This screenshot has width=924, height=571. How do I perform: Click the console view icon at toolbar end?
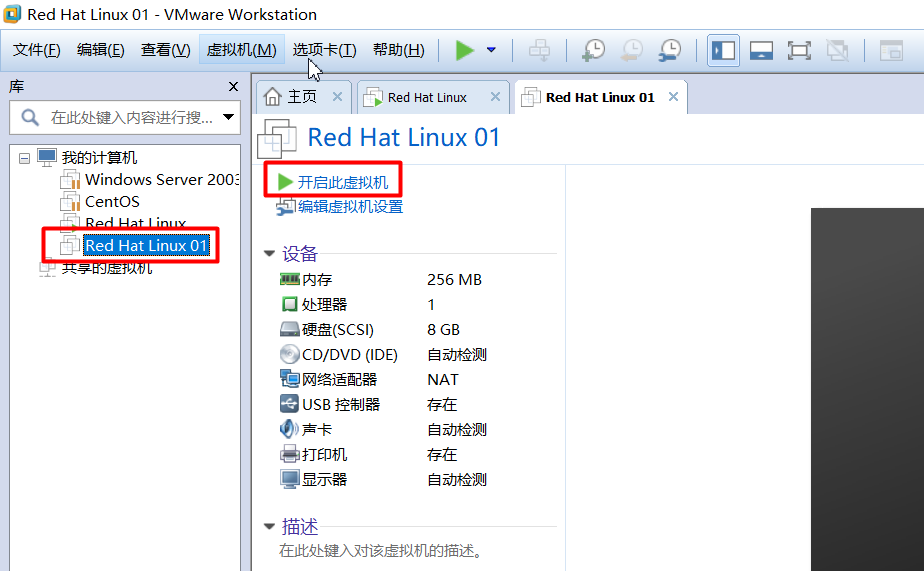pos(891,51)
